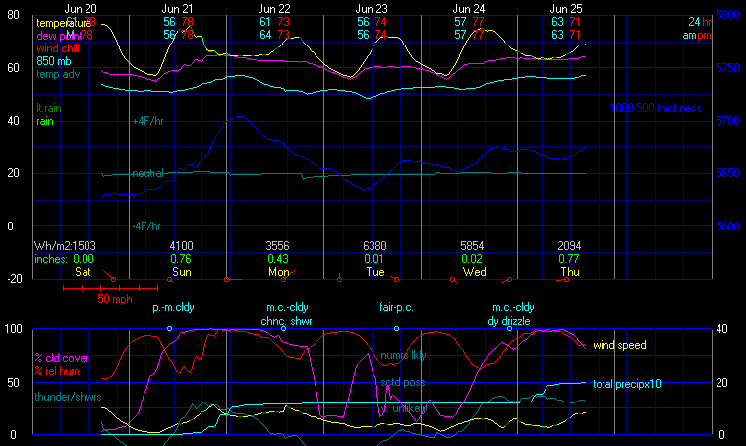This screenshot has width=746, height=446.
Task: Click the dark green lt.rain legend label
Action: pyautogui.click(x=49, y=108)
